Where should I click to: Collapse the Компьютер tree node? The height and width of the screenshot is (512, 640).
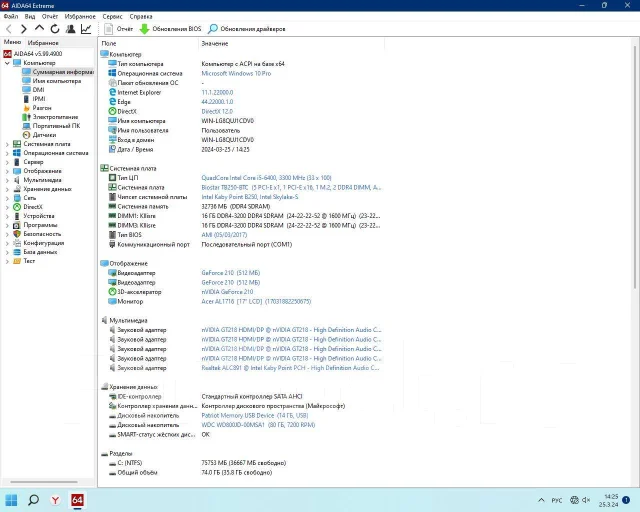[7, 63]
